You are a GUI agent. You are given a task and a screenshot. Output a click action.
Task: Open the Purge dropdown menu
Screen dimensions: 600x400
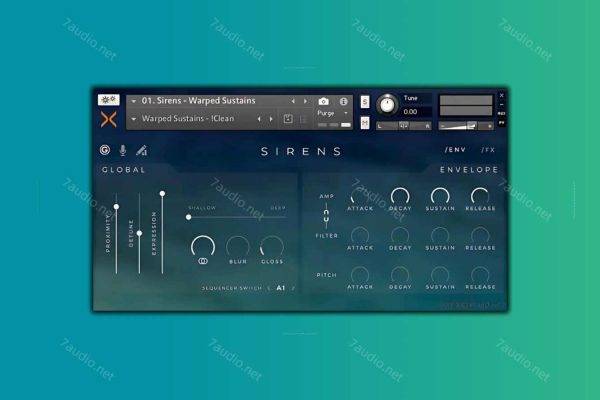coord(333,113)
